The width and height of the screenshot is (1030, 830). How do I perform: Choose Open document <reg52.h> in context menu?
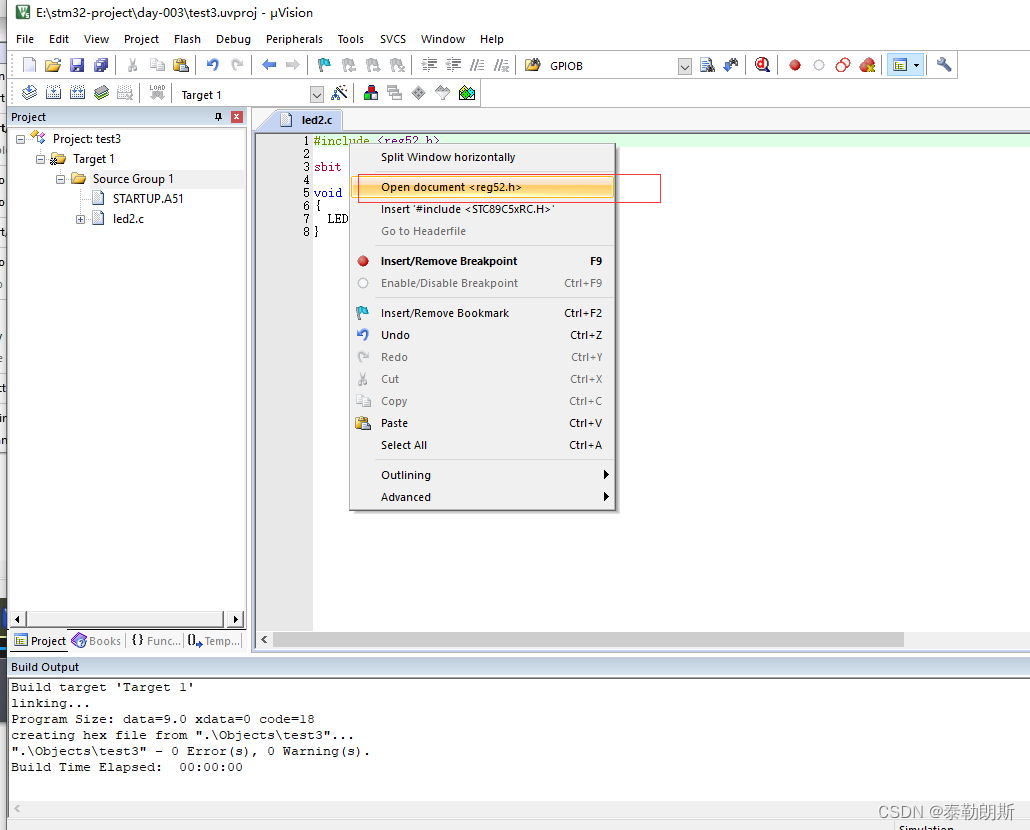[483, 187]
